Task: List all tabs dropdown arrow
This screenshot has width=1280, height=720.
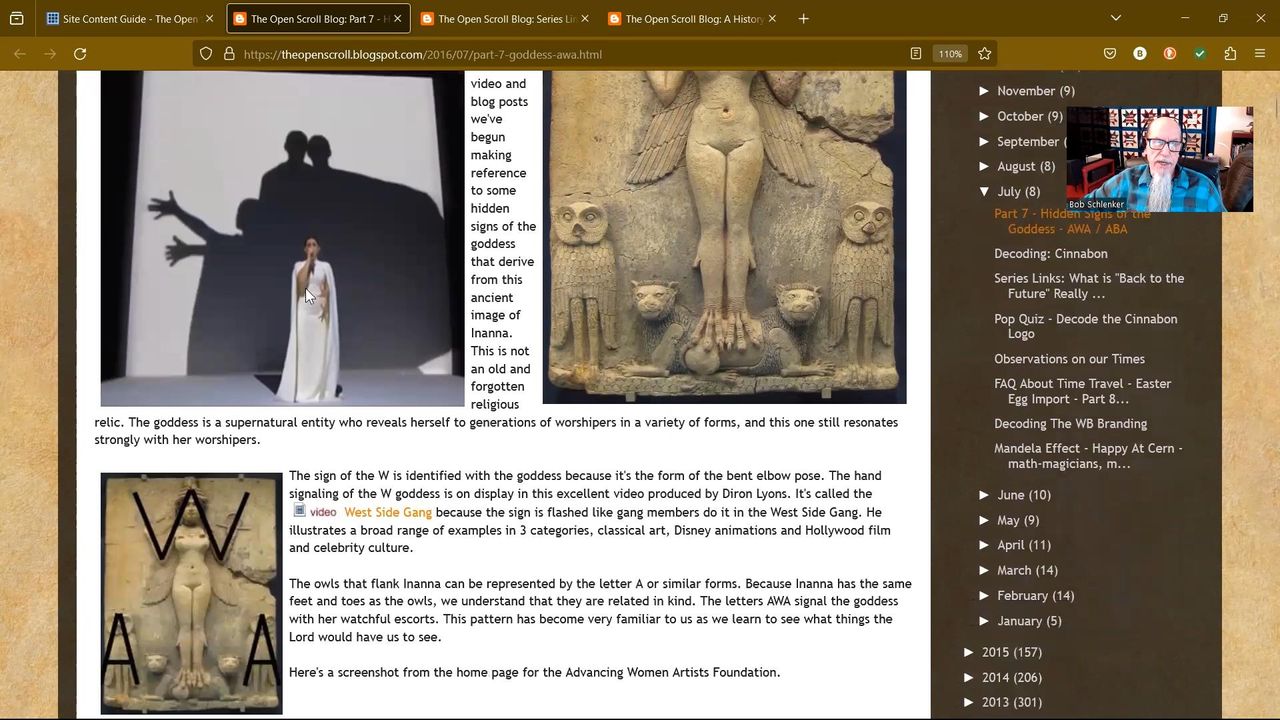Action: (x=1116, y=18)
